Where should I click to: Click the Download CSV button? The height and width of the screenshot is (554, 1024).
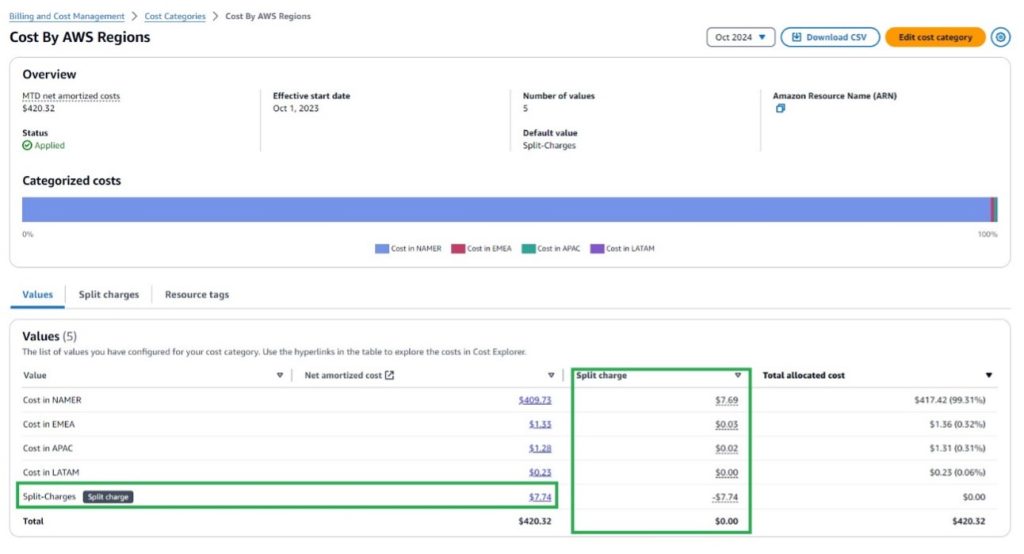[x=830, y=37]
